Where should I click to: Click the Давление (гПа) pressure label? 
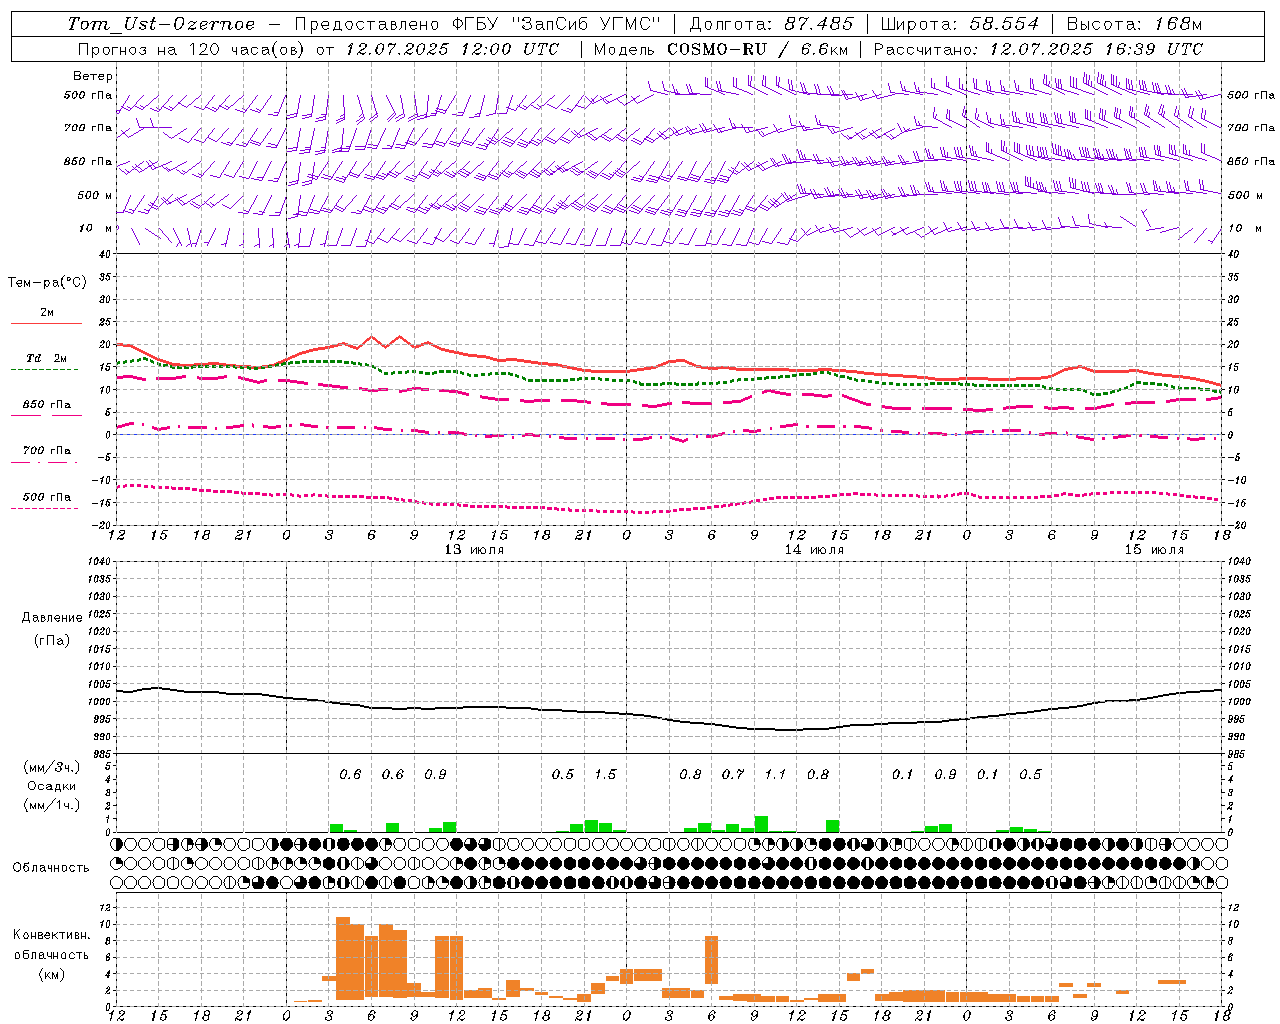52,629
